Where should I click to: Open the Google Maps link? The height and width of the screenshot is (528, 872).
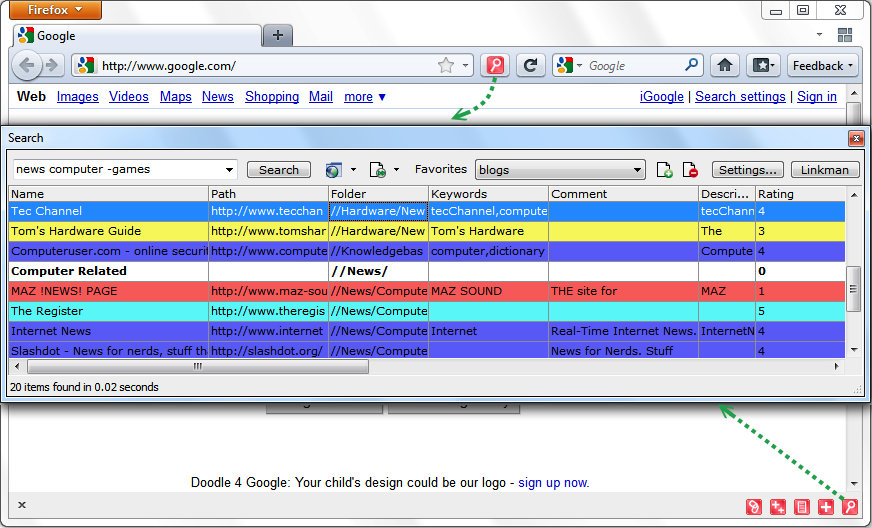click(176, 97)
